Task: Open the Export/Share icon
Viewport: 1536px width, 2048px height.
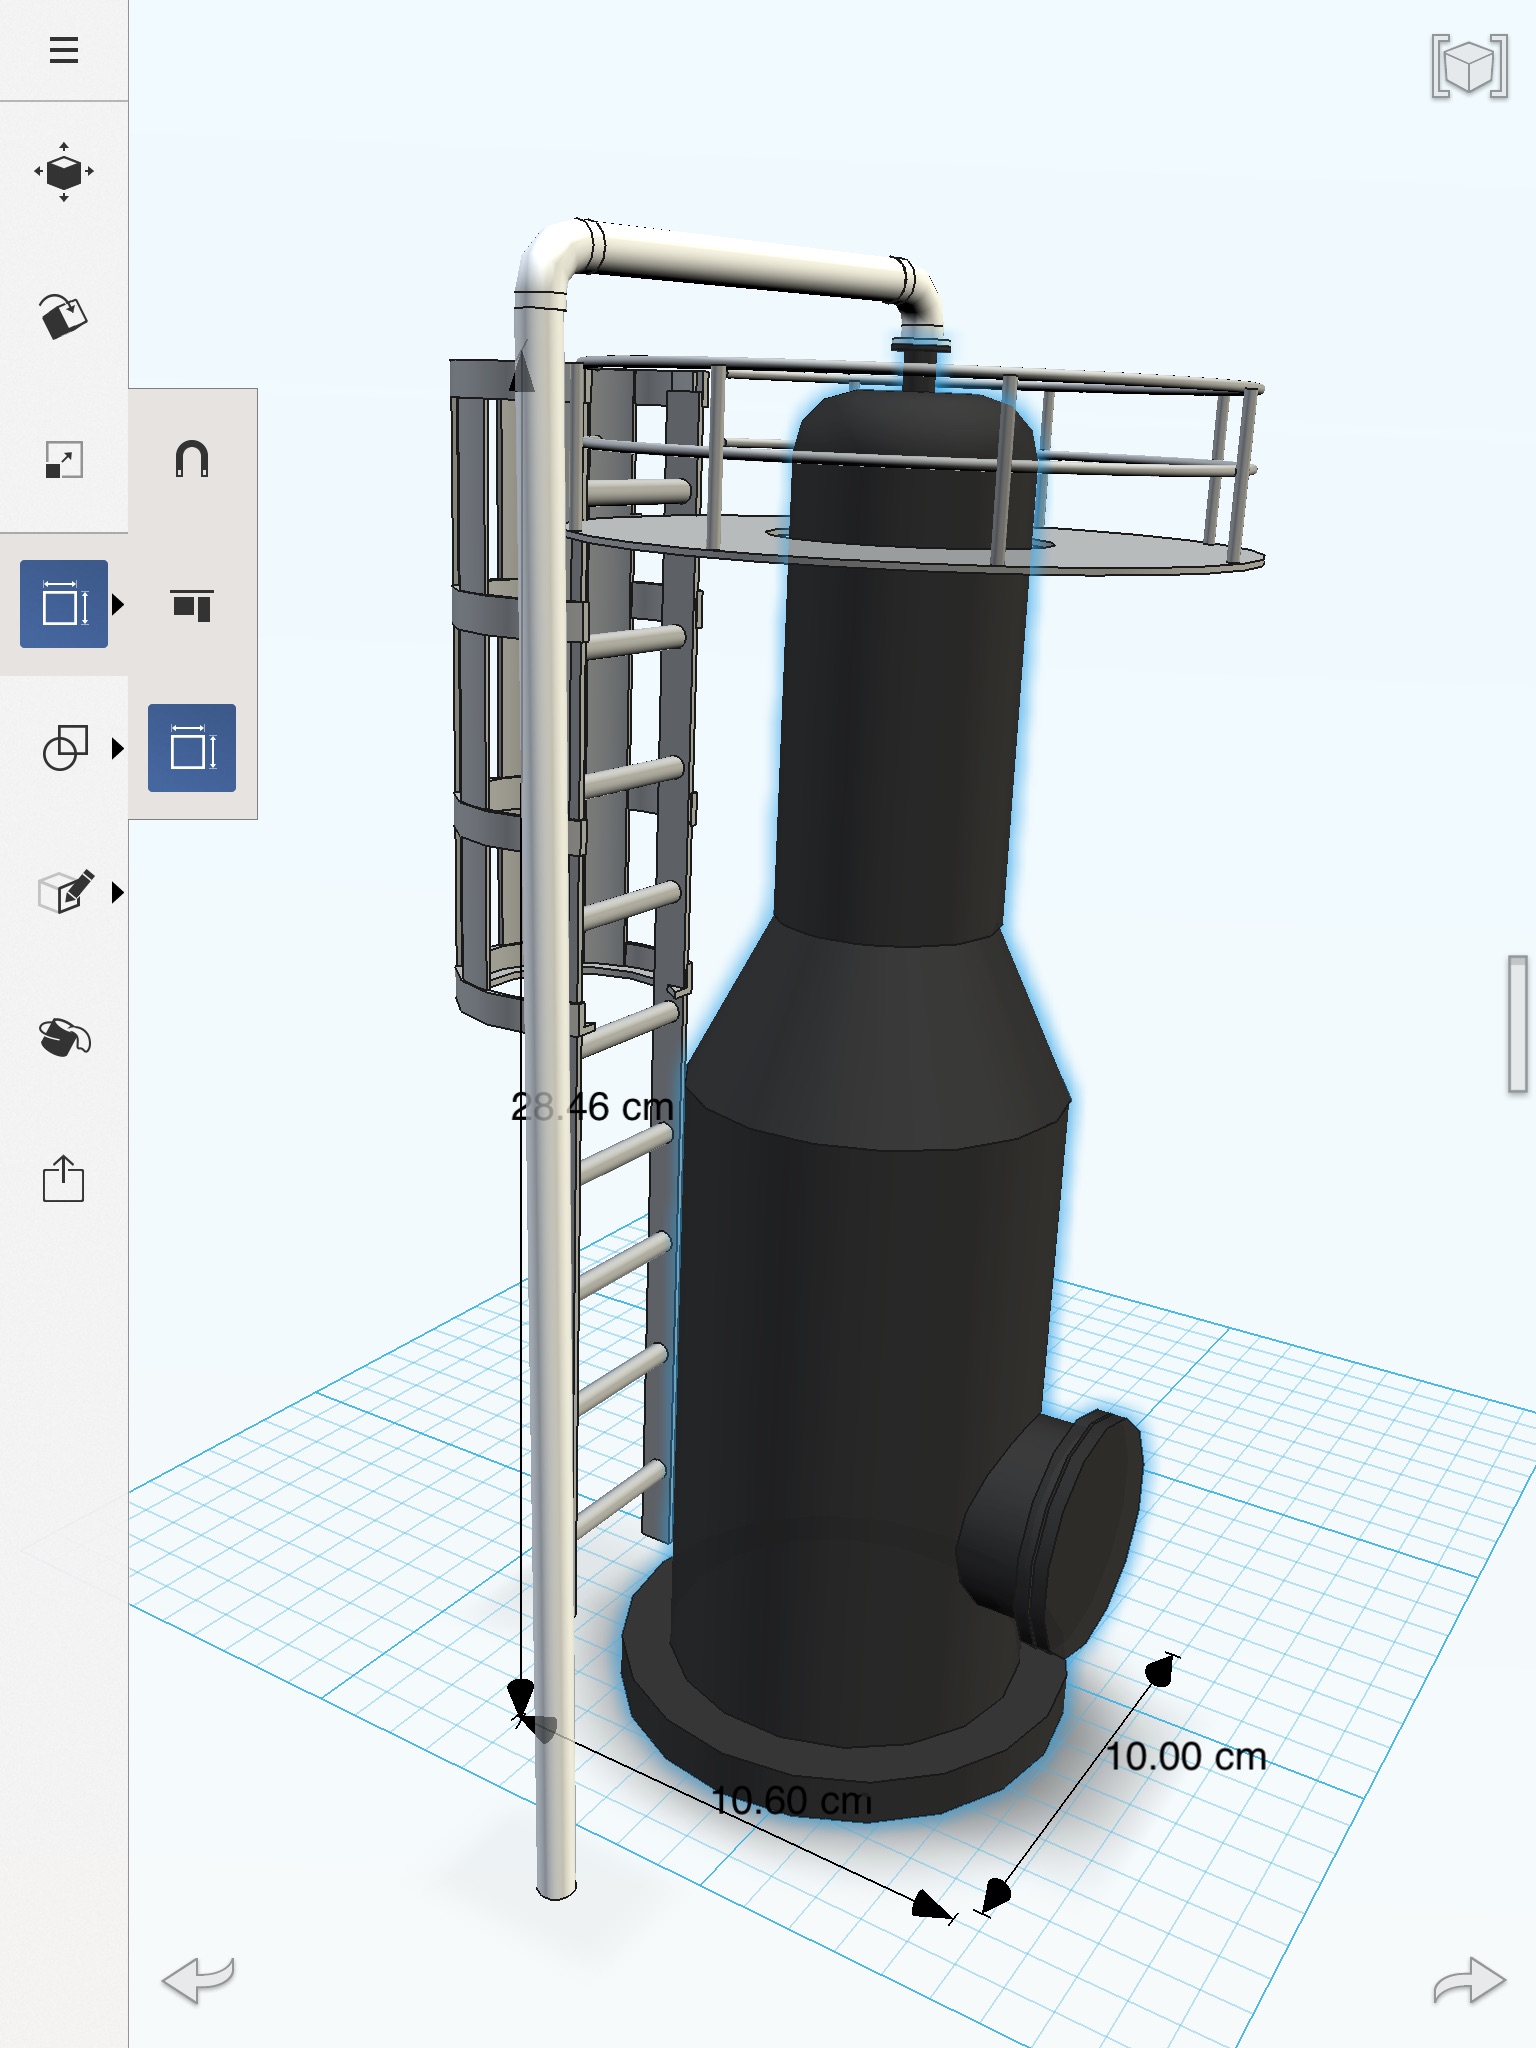Action: click(x=63, y=1178)
